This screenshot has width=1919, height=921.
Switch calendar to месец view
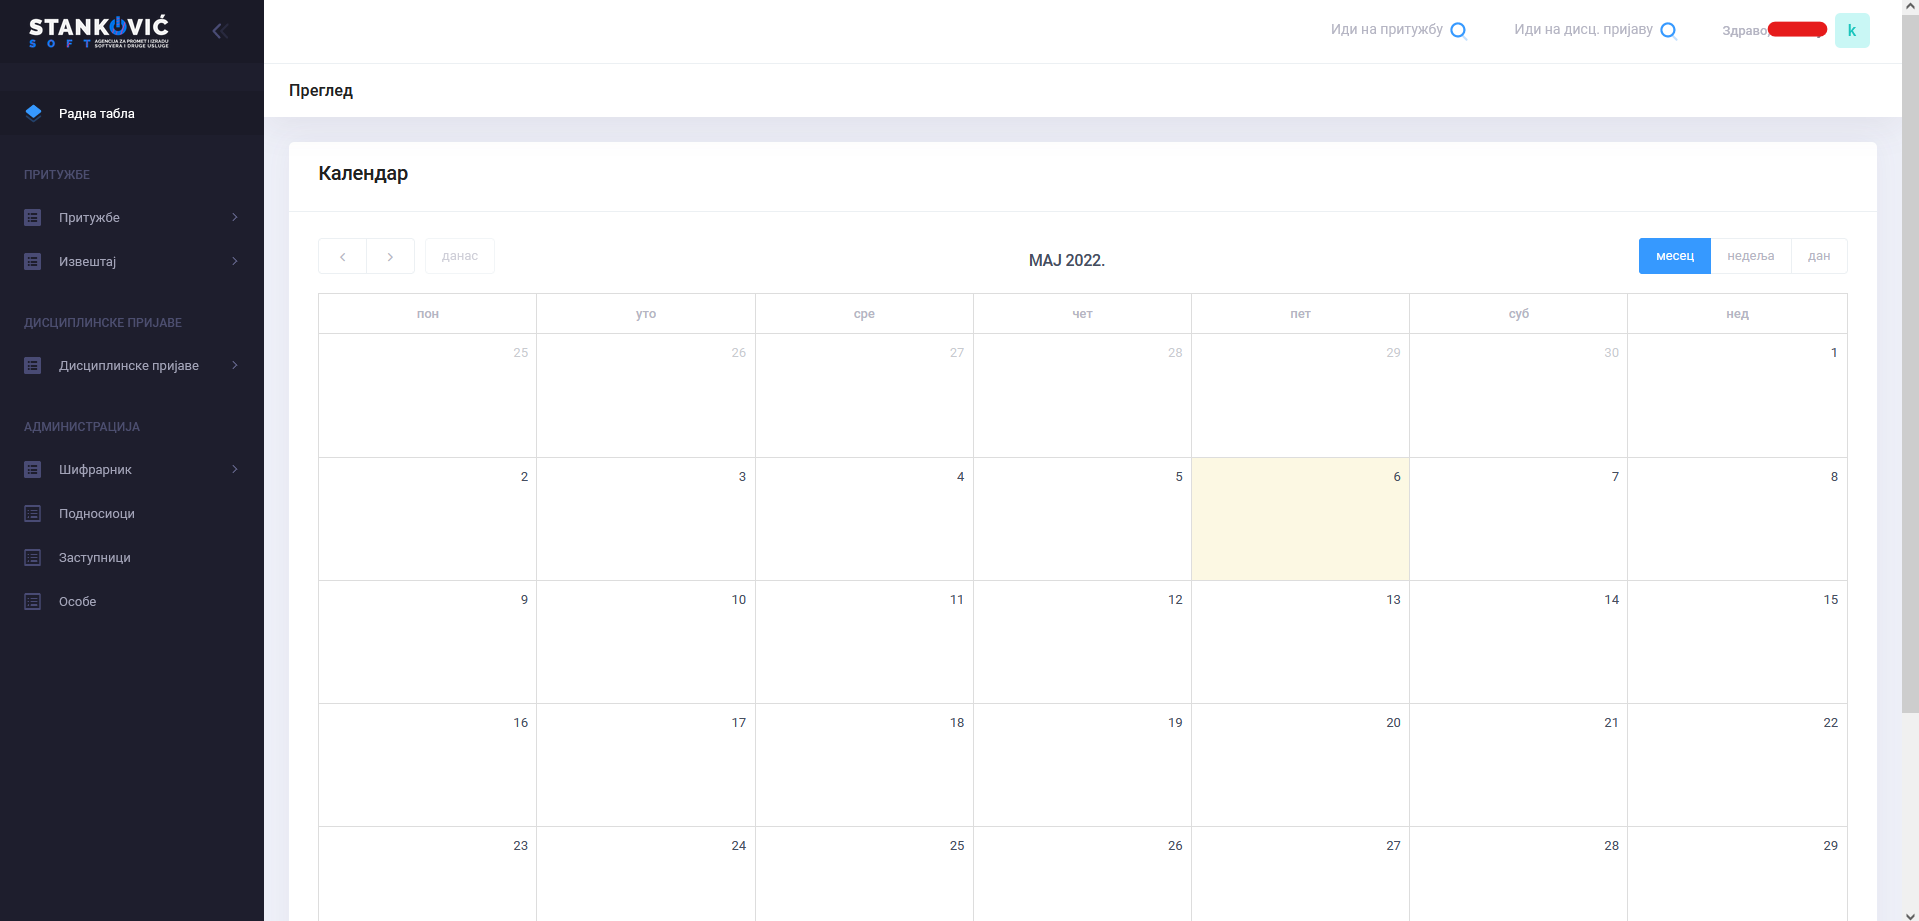[1674, 256]
